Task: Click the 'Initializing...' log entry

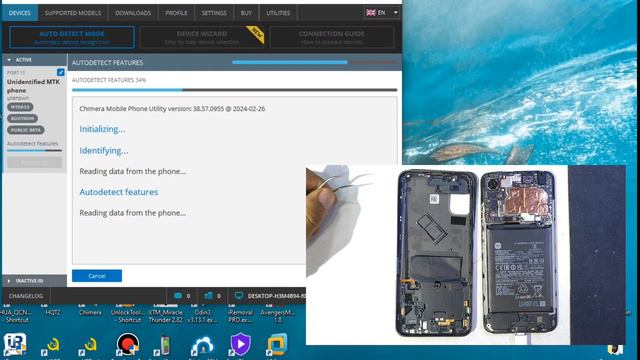Action: [x=102, y=129]
